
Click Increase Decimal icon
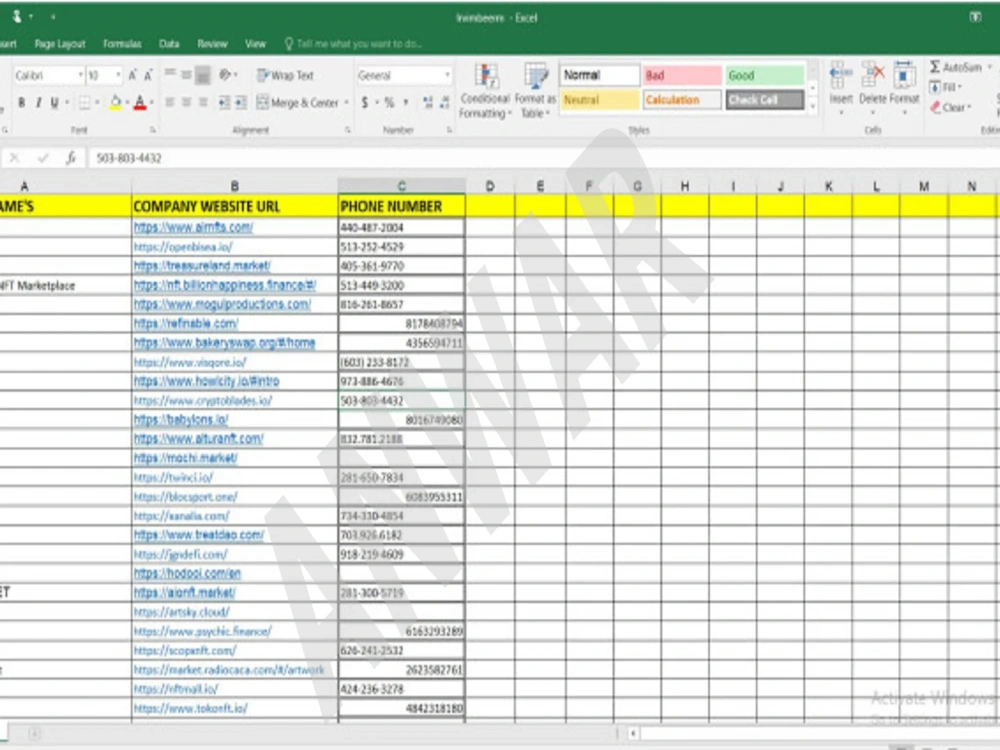coord(427,103)
